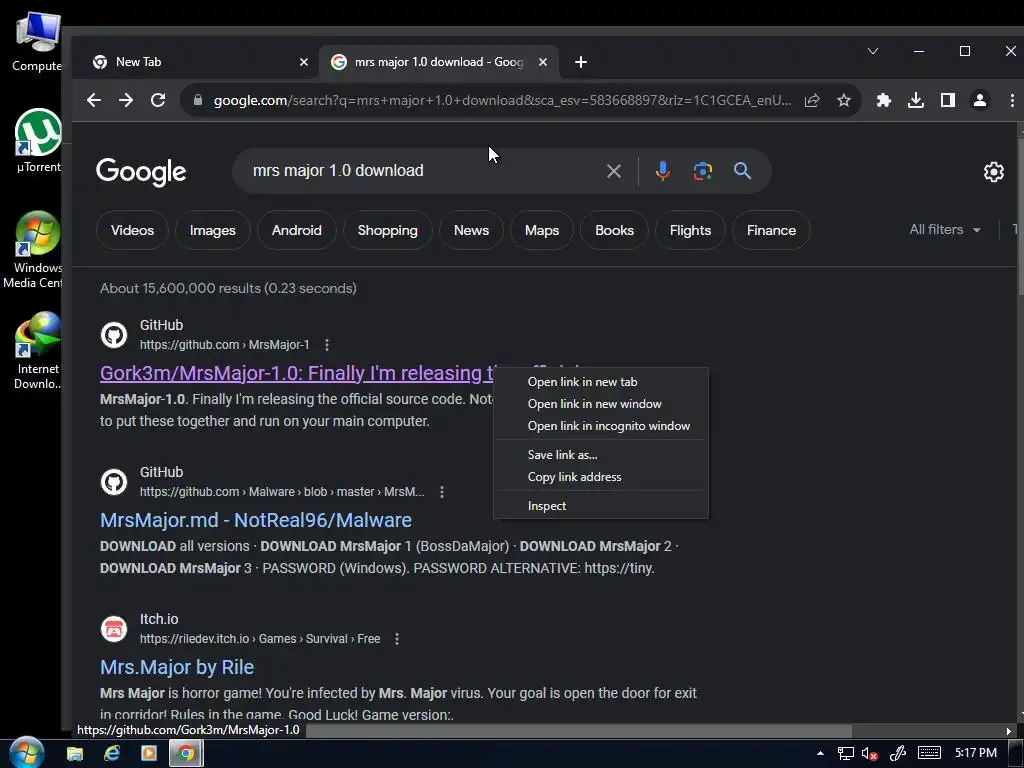This screenshot has width=1024, height=768.
Task: Open the tab search chevron
Action: [872, 51]
